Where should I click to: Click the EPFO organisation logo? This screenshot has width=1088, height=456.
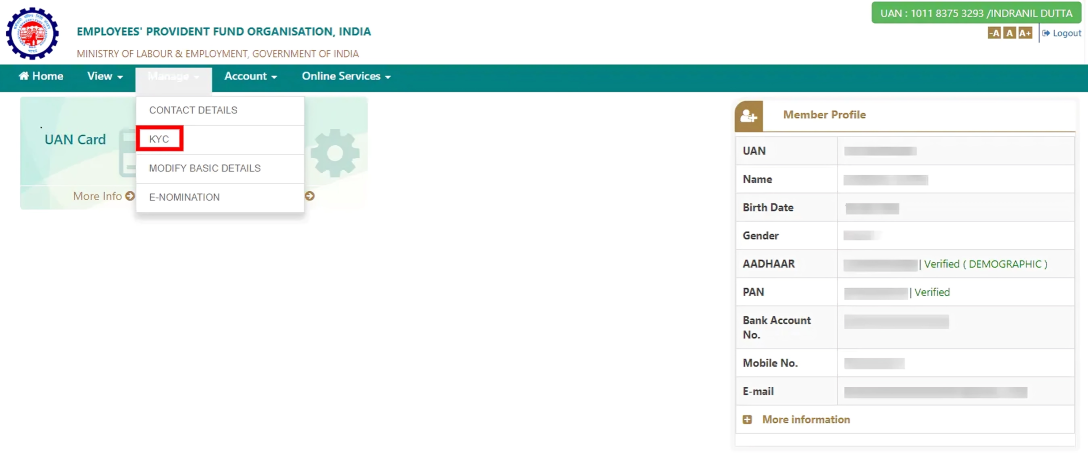tap(32, 33)
